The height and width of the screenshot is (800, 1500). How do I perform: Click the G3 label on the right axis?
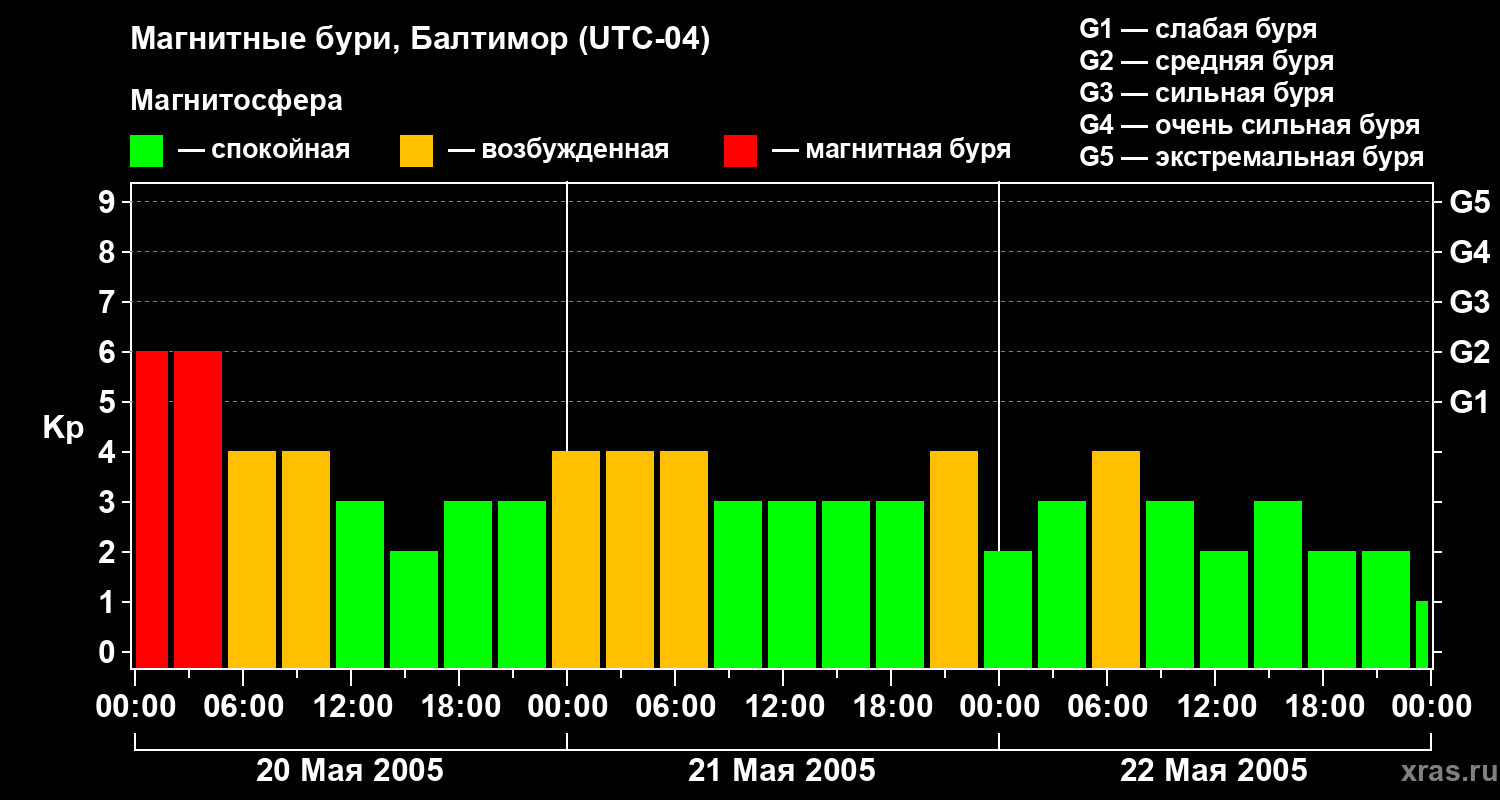tap(1469, 302)
